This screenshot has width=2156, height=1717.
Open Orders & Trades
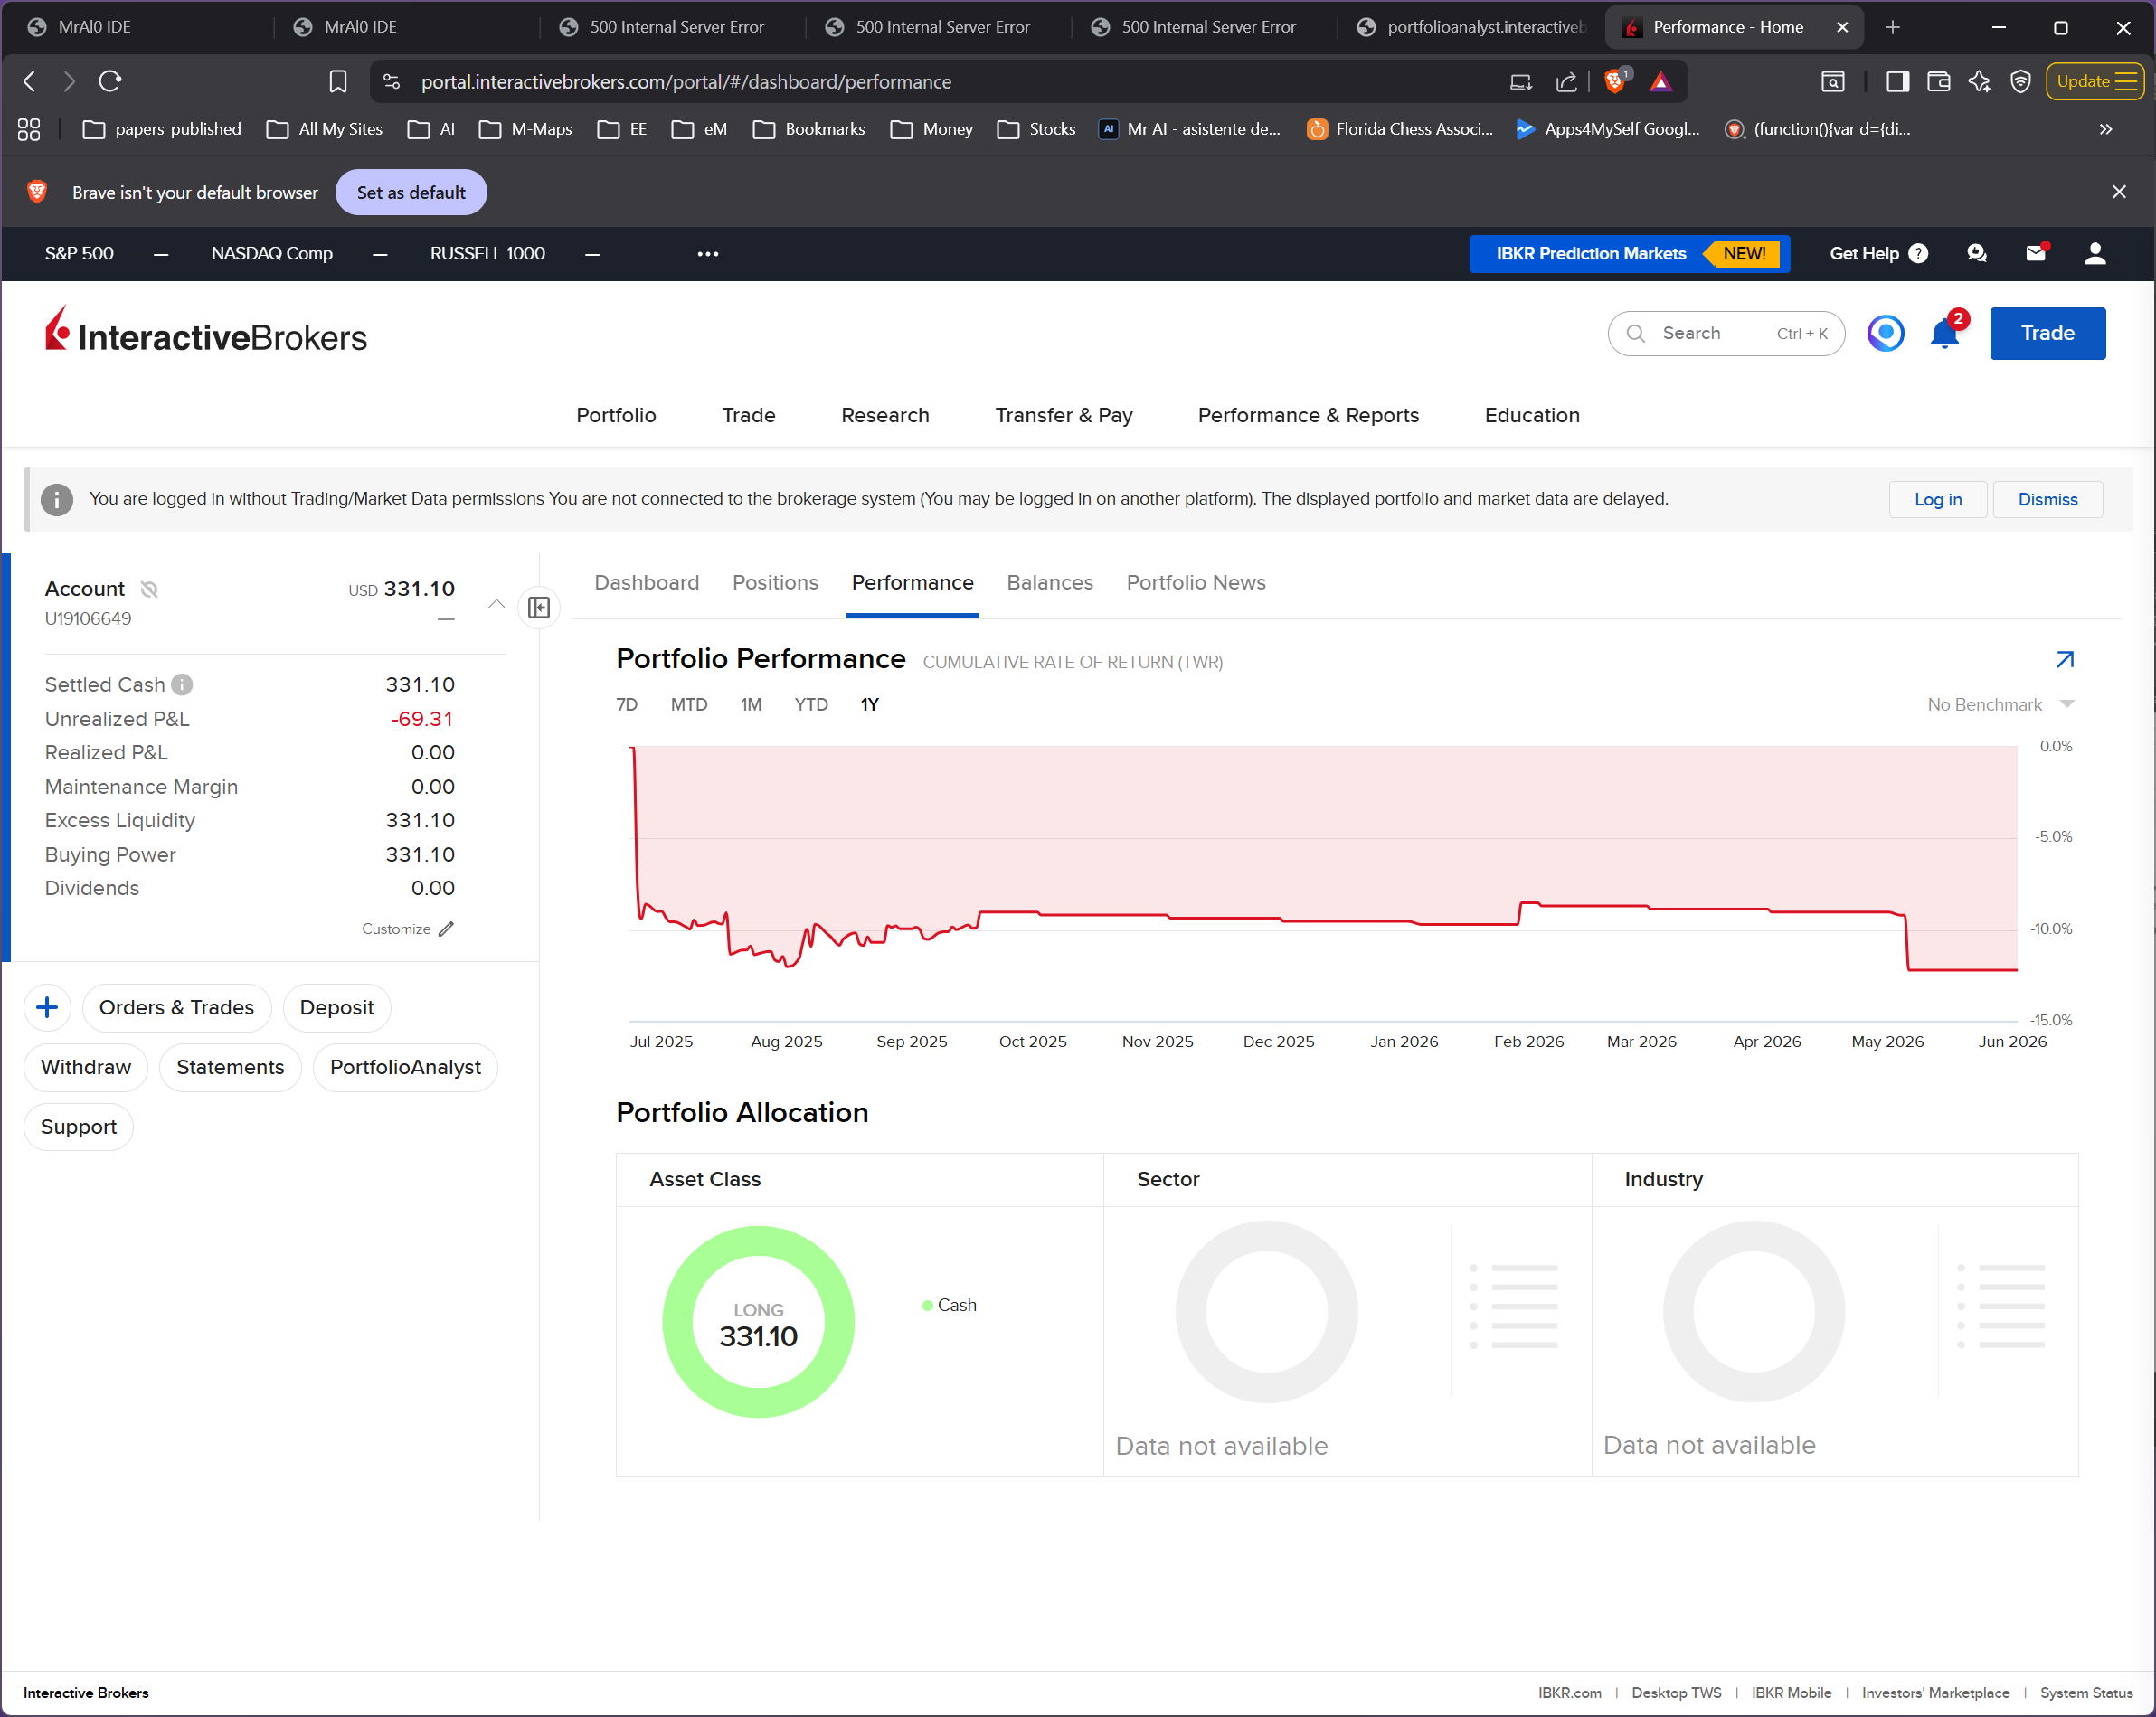[x=177, y=1007]
